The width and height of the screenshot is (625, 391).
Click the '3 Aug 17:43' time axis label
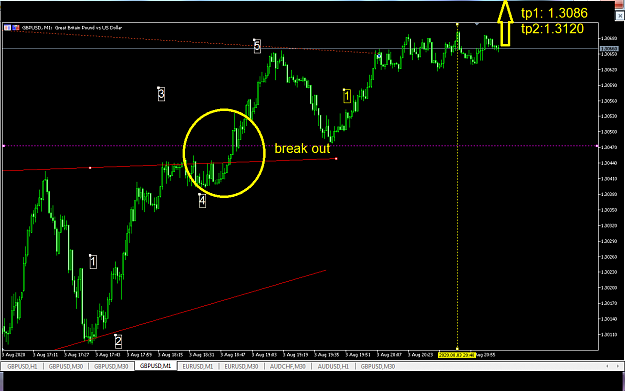tap(108, 355)
